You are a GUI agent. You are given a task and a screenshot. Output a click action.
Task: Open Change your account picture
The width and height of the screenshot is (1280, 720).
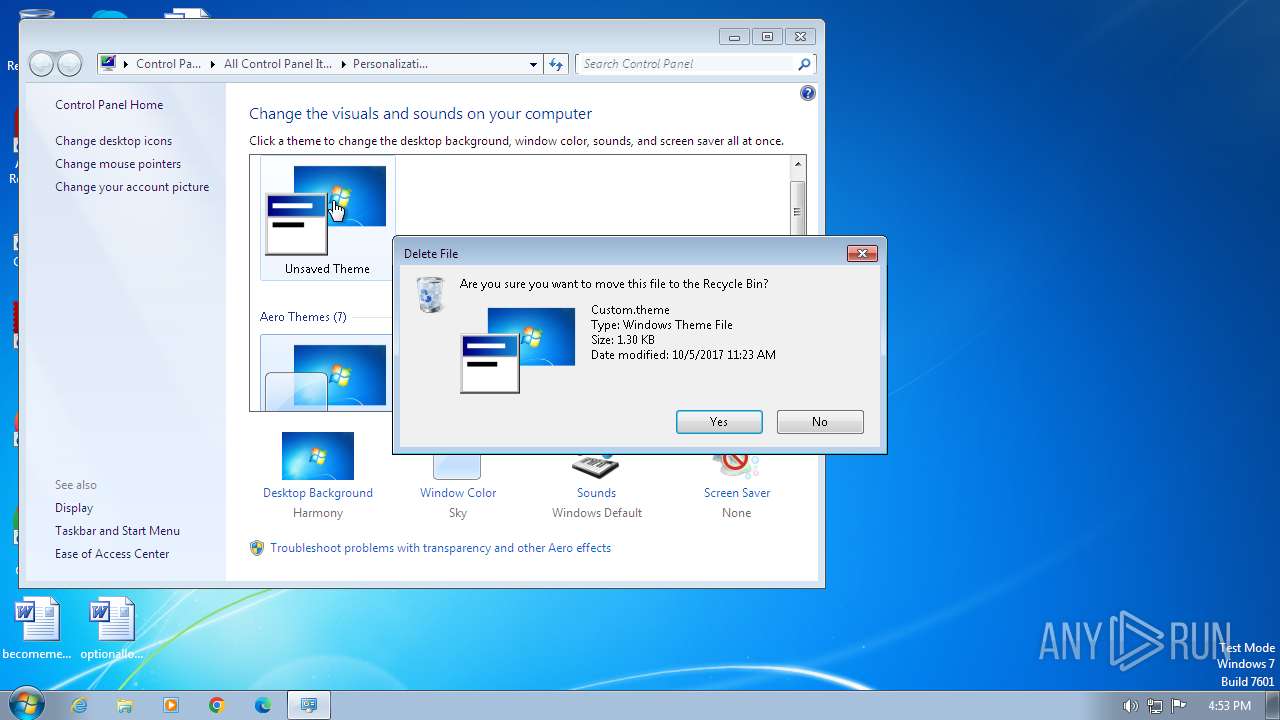pos(132,187)
